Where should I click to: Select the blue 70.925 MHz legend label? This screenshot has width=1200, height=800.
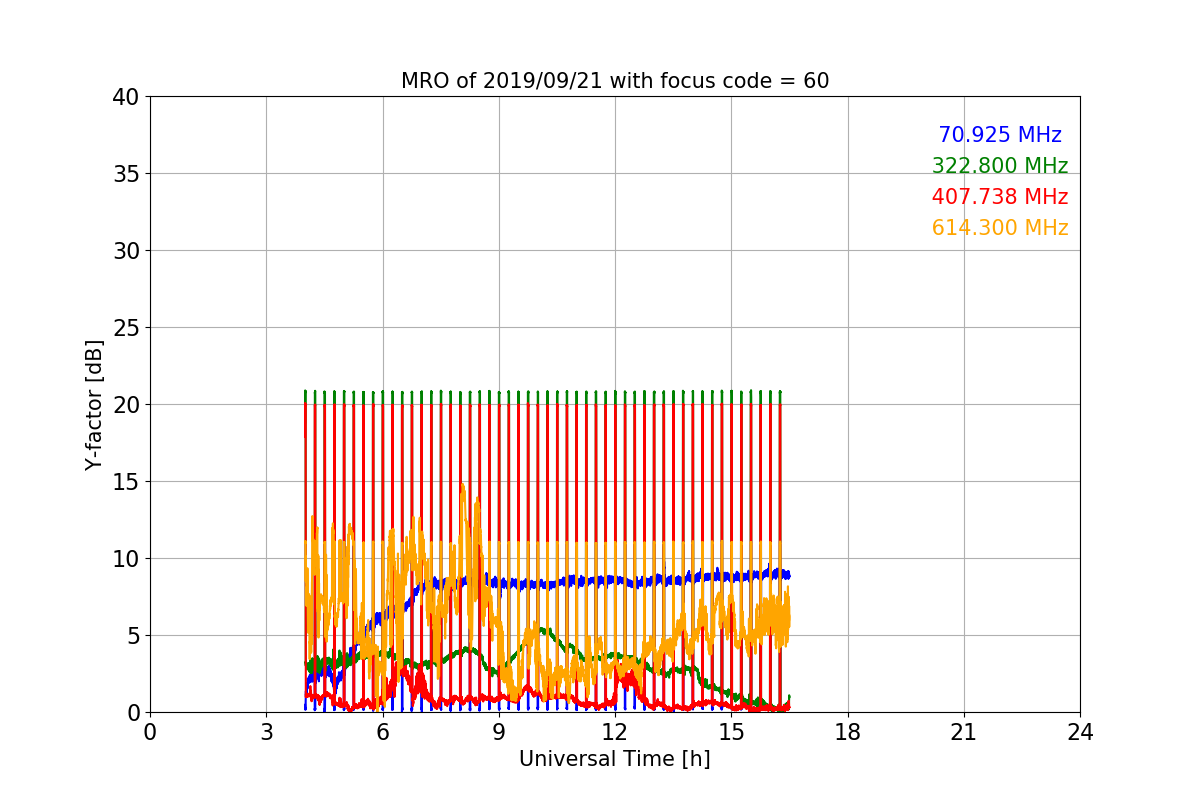1000,135
